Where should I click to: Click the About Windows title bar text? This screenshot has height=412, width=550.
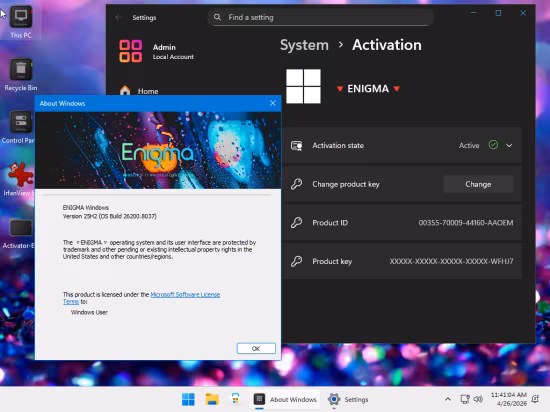click(x=62, y=103)
